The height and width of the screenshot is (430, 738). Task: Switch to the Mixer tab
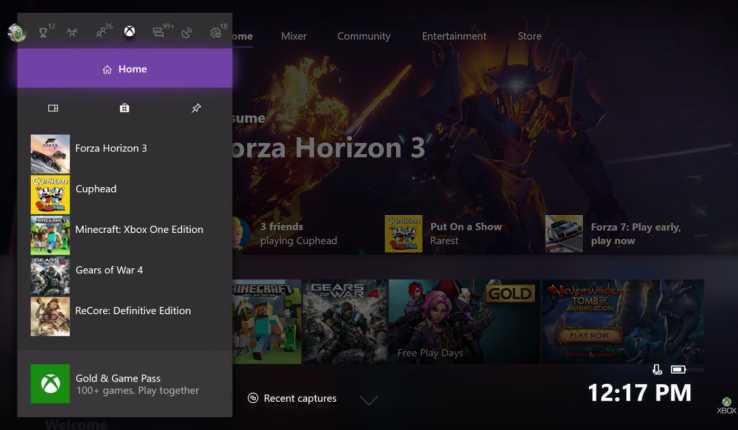pyautogui.click(x=294, y=36)
